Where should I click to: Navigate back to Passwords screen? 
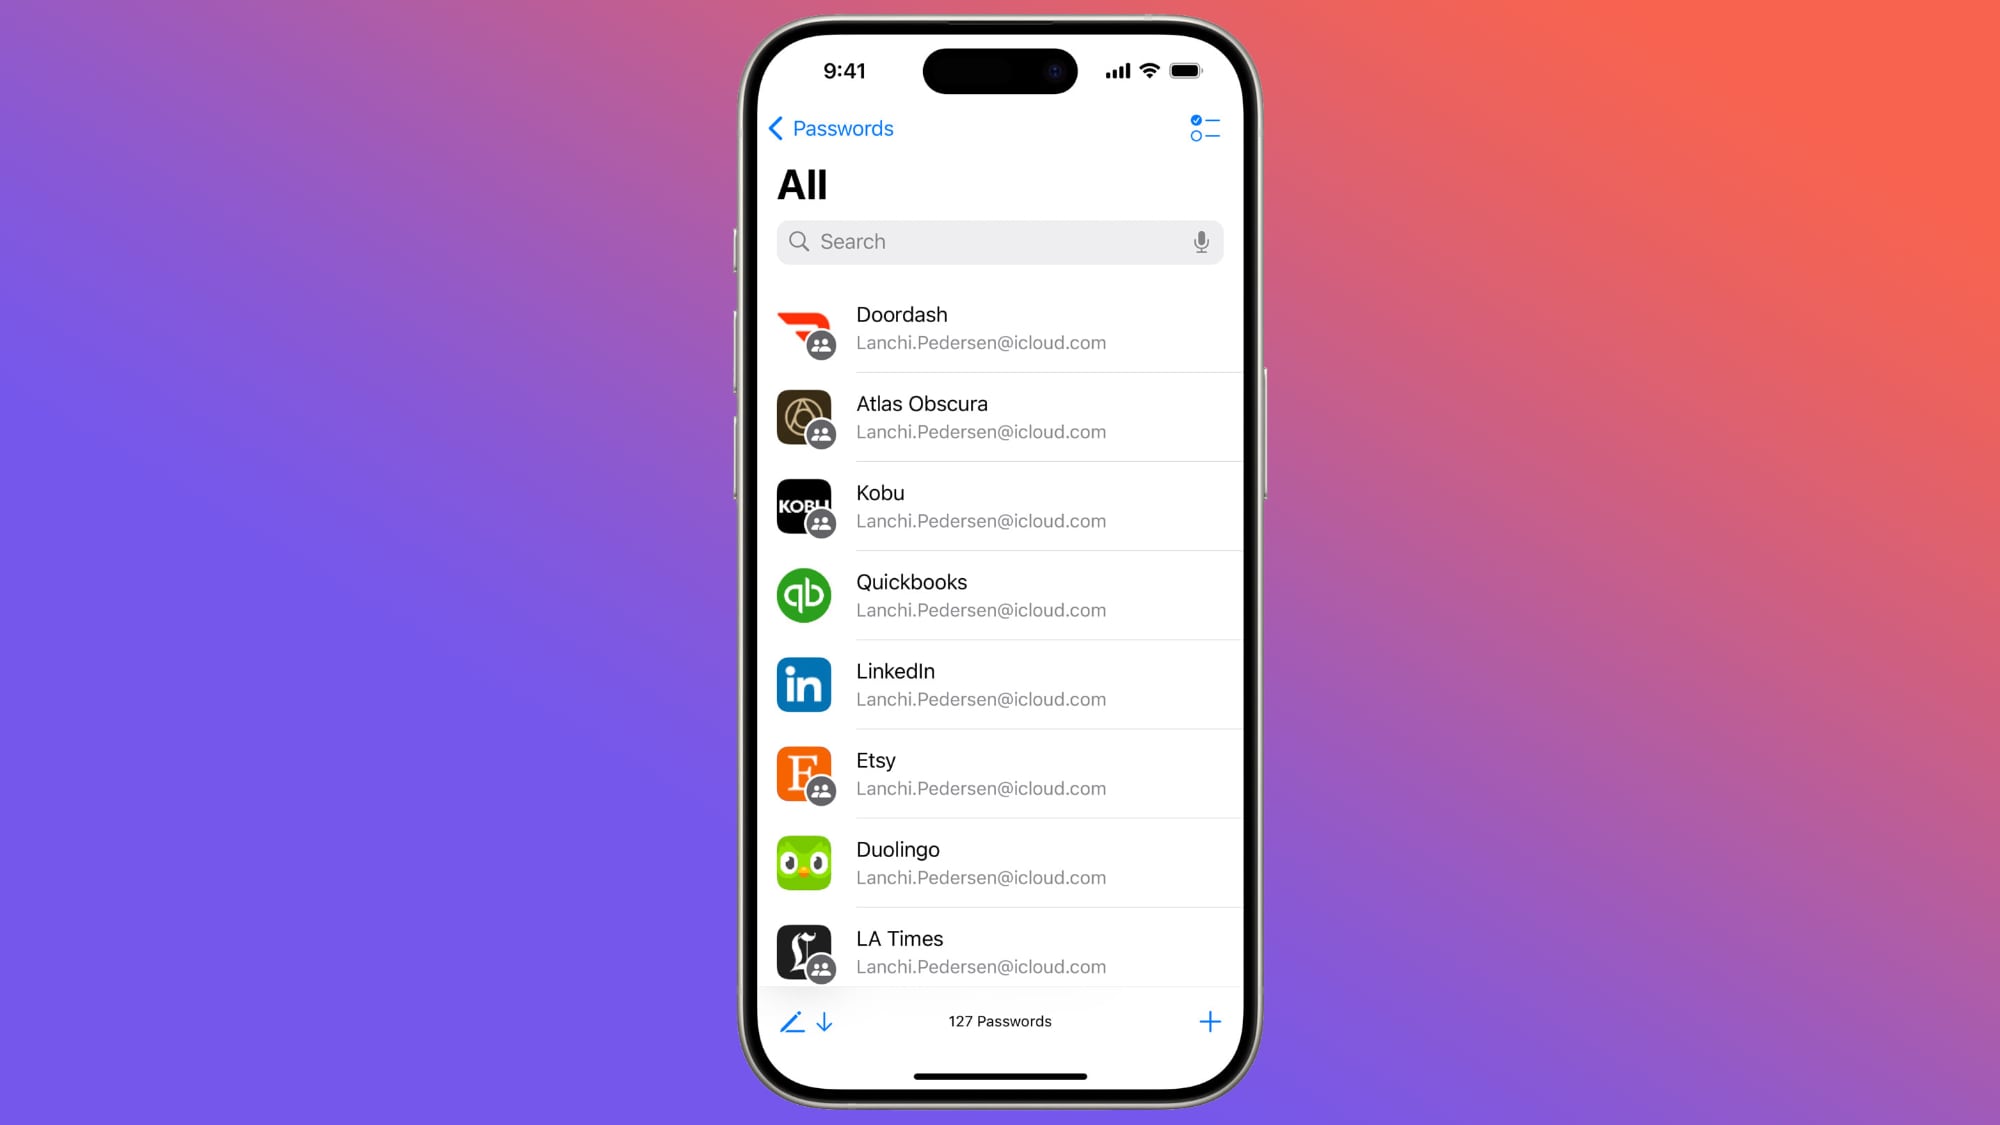click(828, 128)
